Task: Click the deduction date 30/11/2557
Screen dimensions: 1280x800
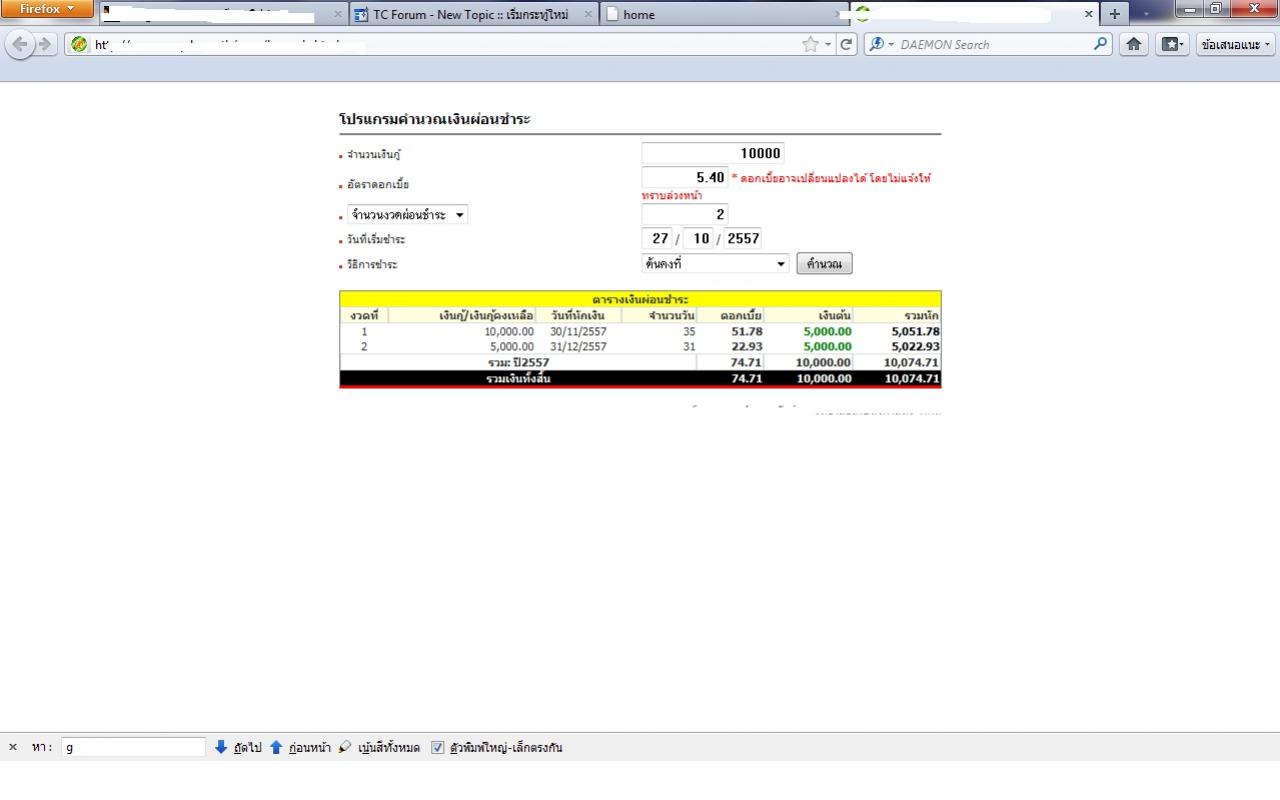Action: (578, 331)
